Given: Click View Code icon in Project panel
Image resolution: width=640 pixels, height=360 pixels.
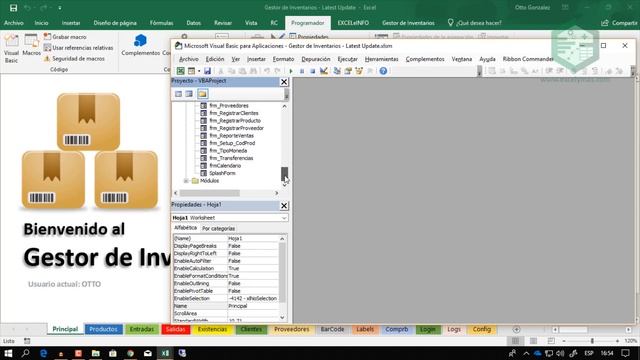Looking at the screenshot, I should point(178,94).
